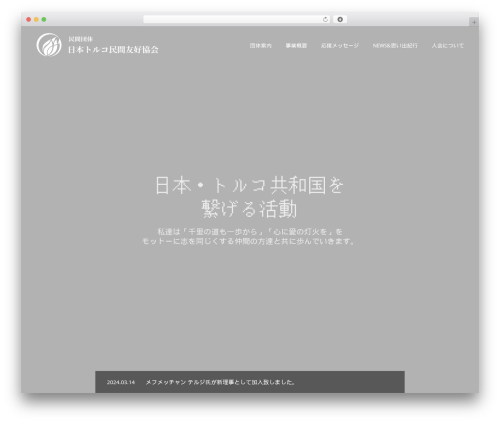This screenshot has width=500, height=423.
Task: Close the window with the red button
Action: (29, 20)
